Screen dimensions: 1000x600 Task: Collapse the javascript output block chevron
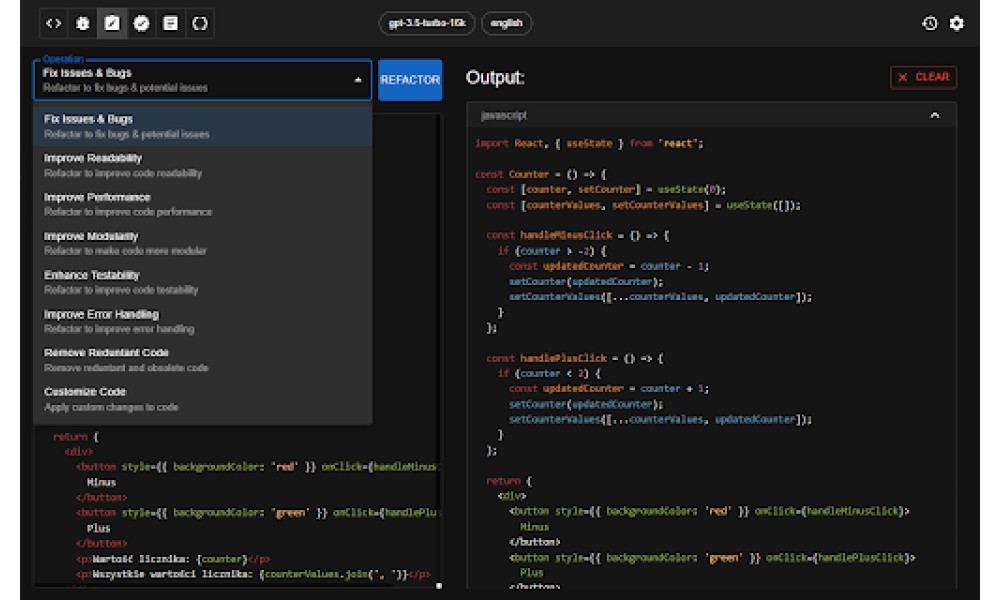934,115
